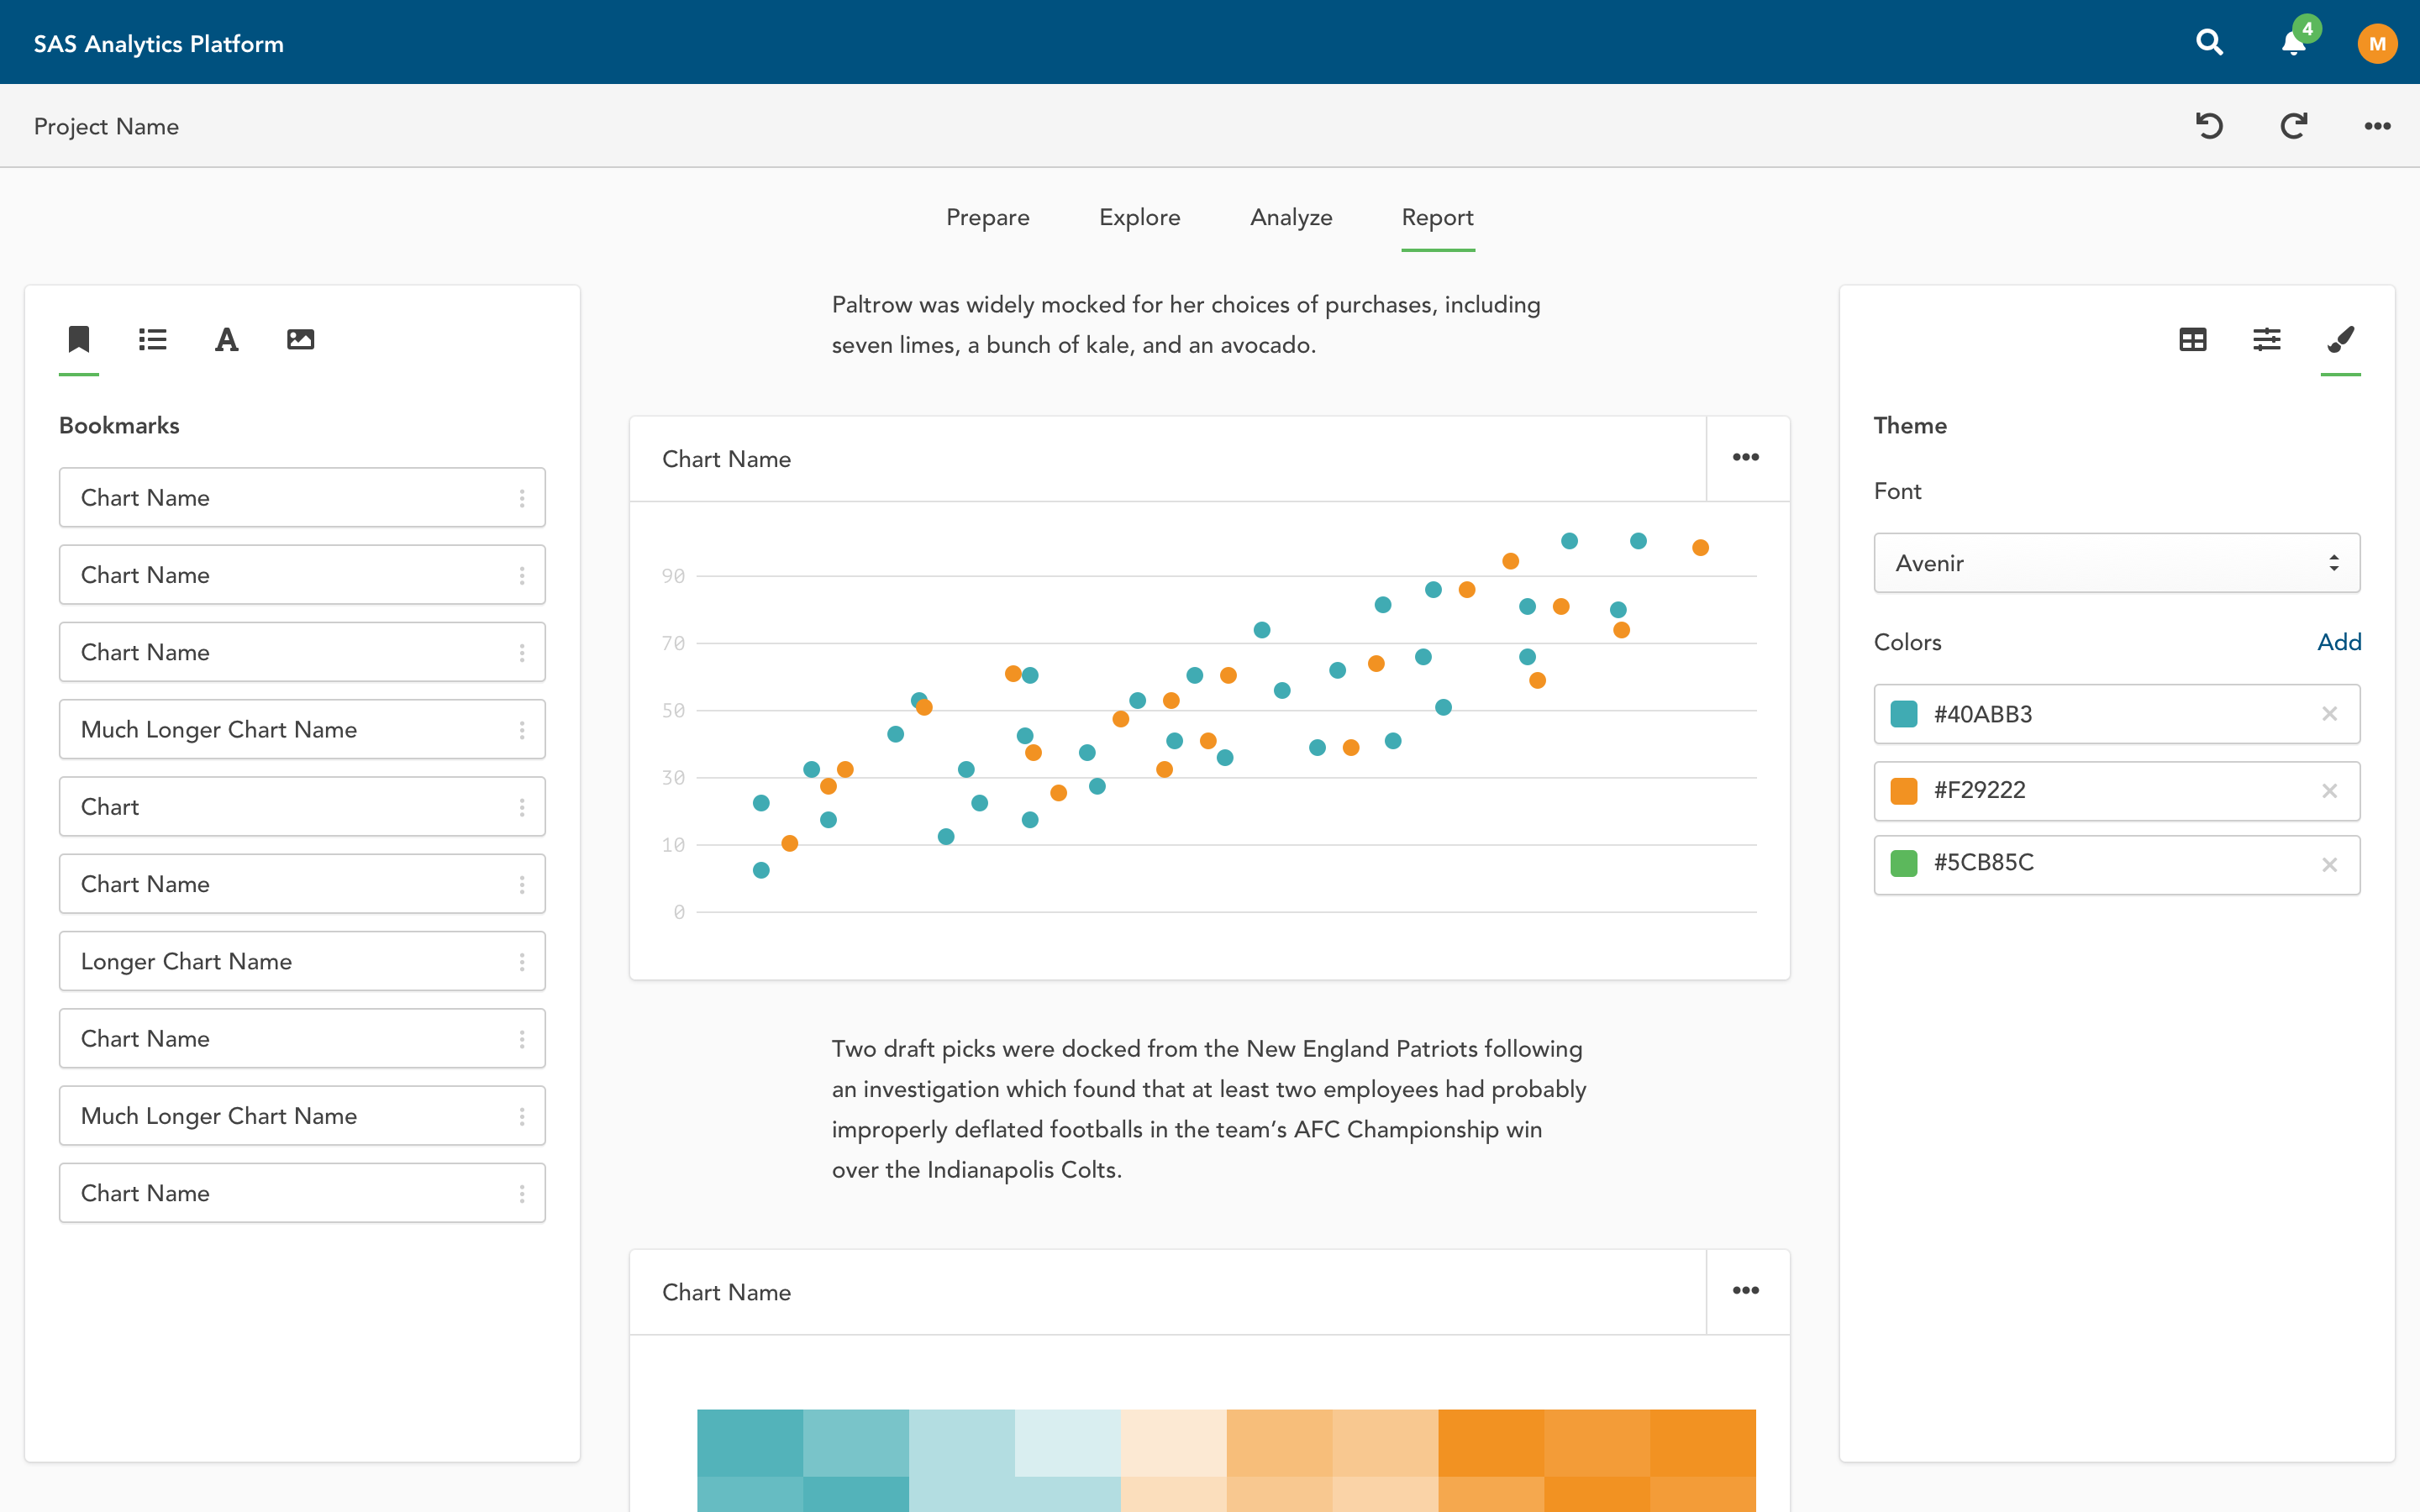This screenshot has width=2420, height=1512.
Task: Switch to the Explore tab
Action: (x=1139, y=218)
